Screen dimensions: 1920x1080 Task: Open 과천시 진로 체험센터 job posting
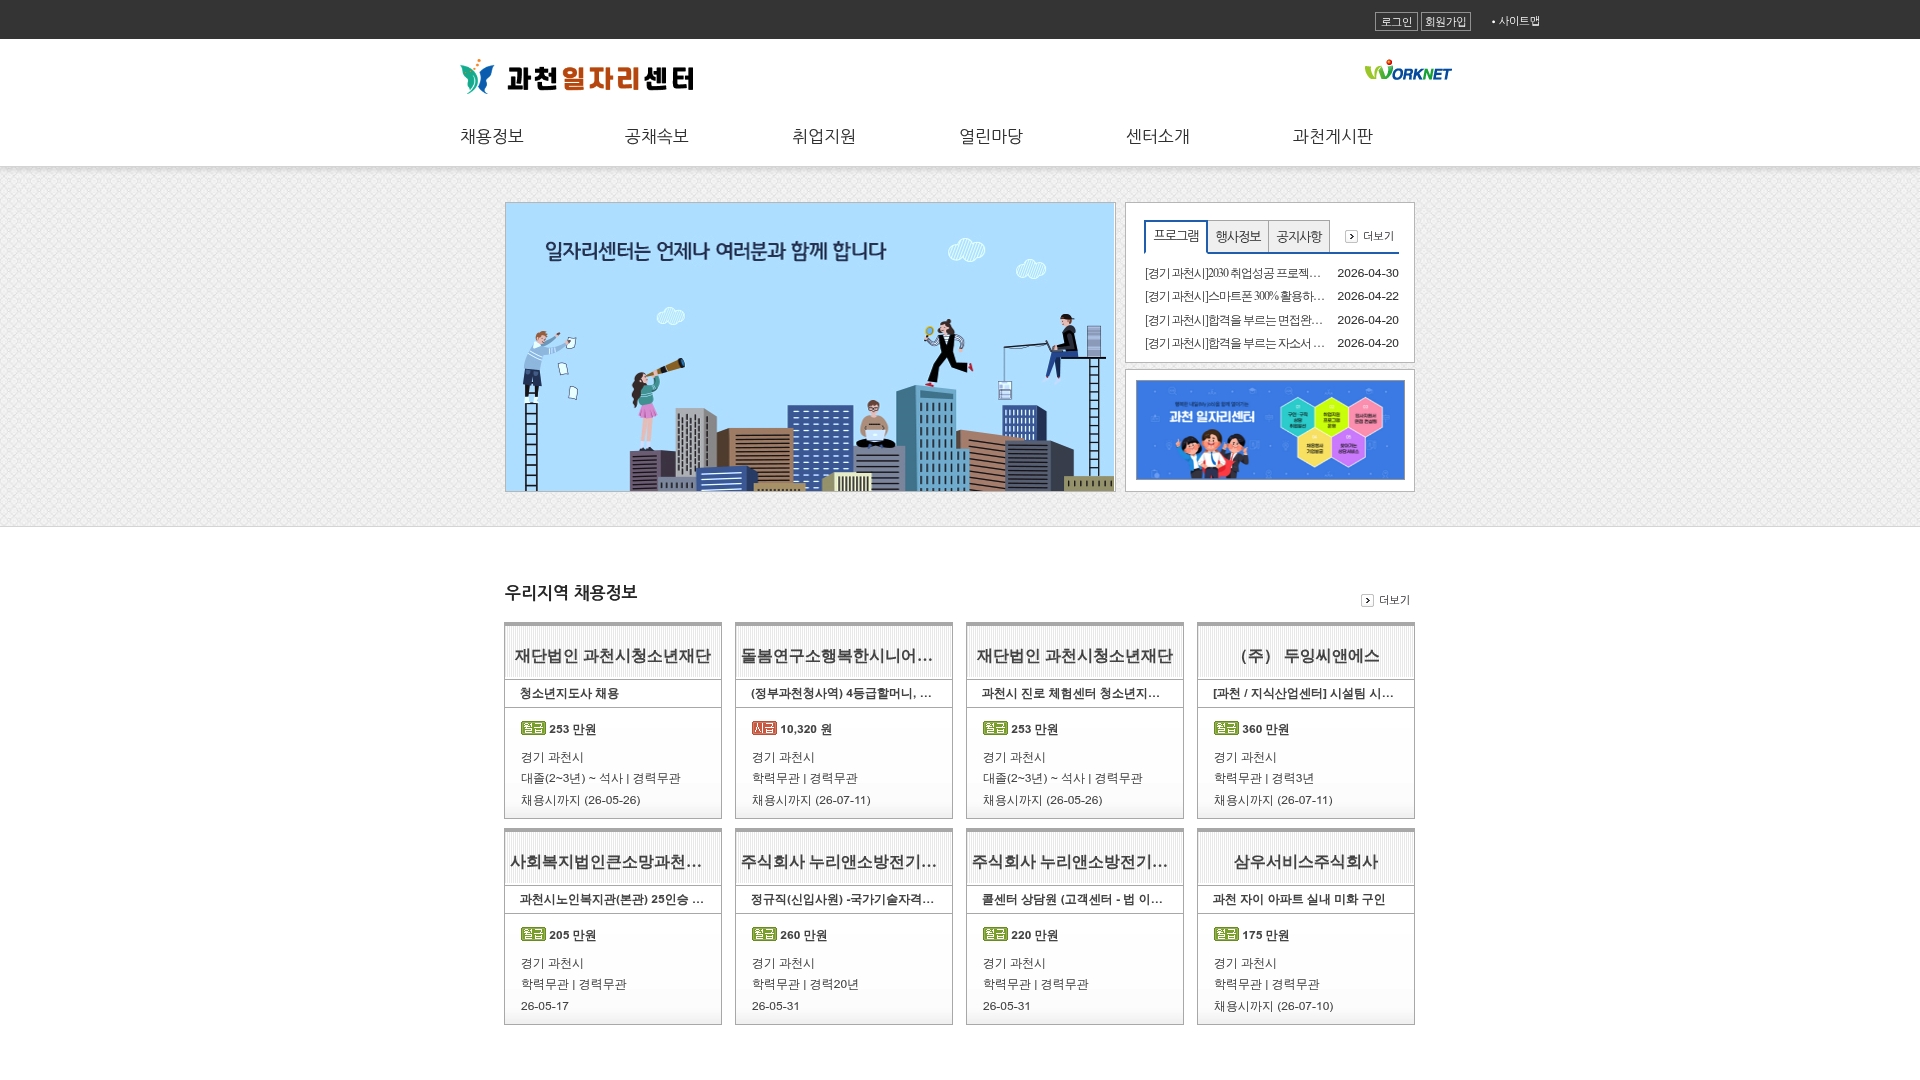tap(1071, 693)
